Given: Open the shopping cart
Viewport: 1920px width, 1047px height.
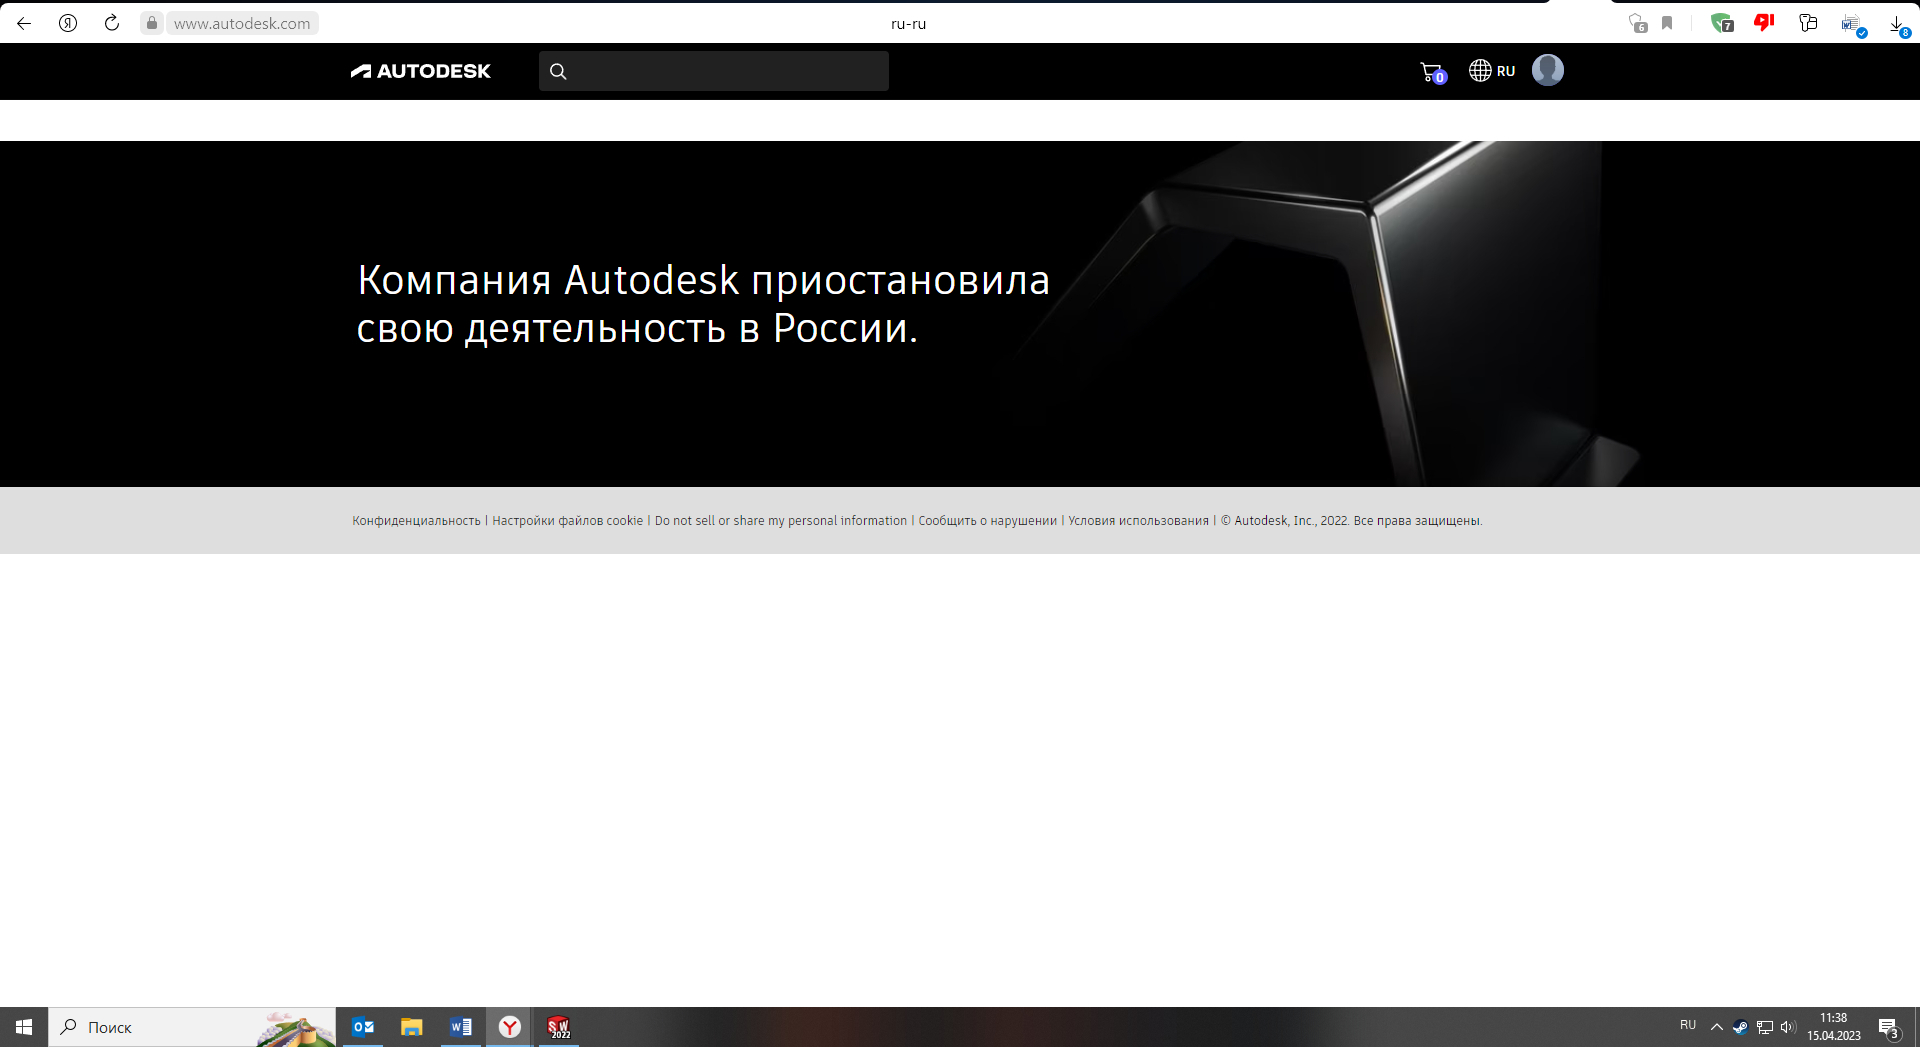Looking at the screenshot, I should pyautogui.click(x=1433, y=72).
